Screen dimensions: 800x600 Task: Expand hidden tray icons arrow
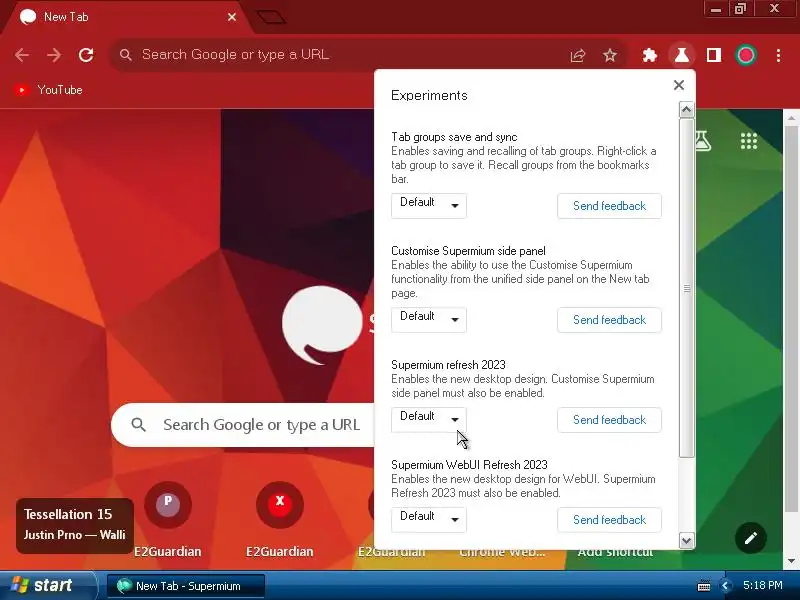725,586
